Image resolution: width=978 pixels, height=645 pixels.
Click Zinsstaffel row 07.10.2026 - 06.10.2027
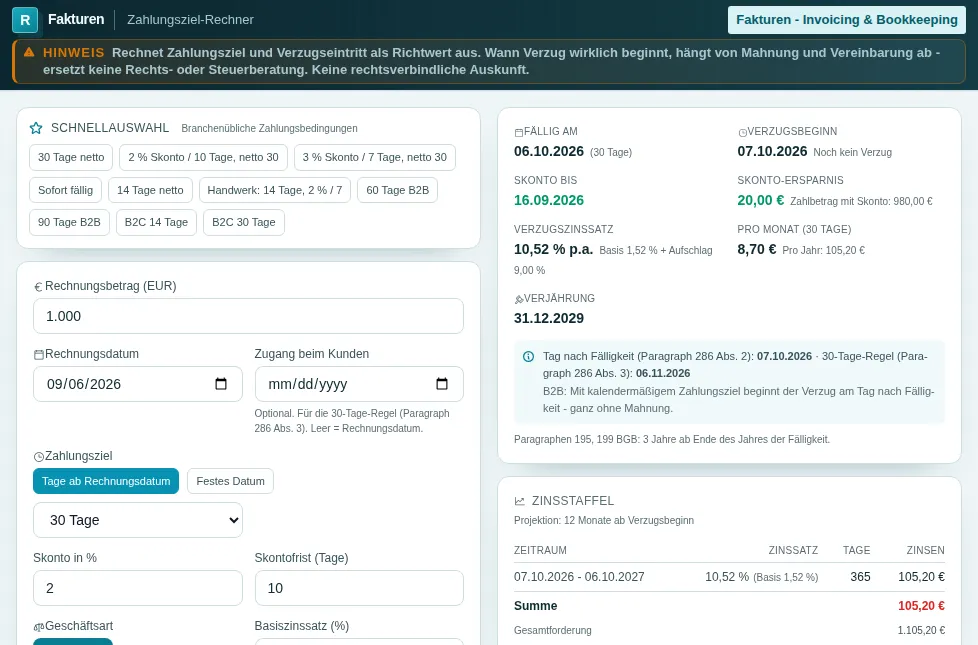pyautogui.click(x=729, y=577)
